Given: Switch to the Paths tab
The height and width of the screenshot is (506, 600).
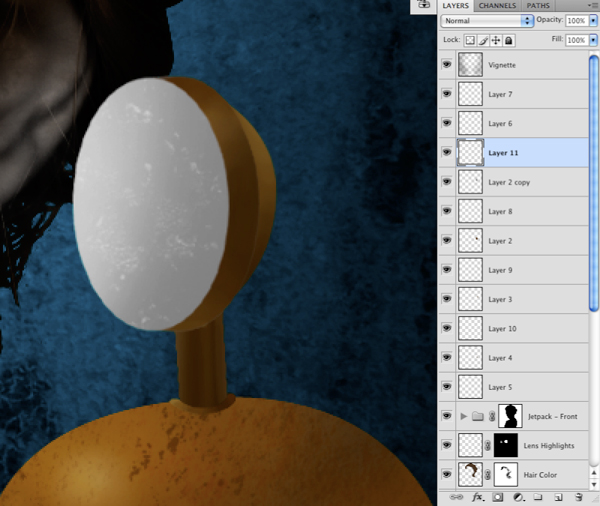Looking at the screenshot, I should (538, 6).
